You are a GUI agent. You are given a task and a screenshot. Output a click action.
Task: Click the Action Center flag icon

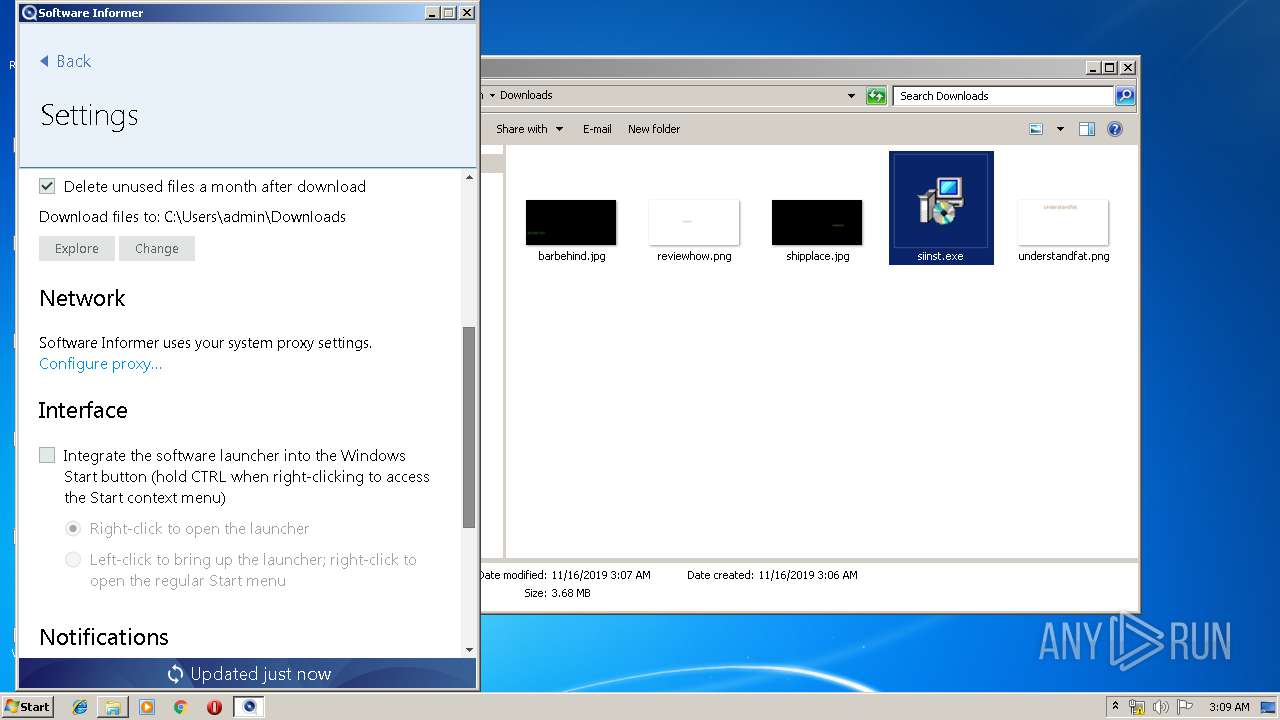tap(1185, 707)
